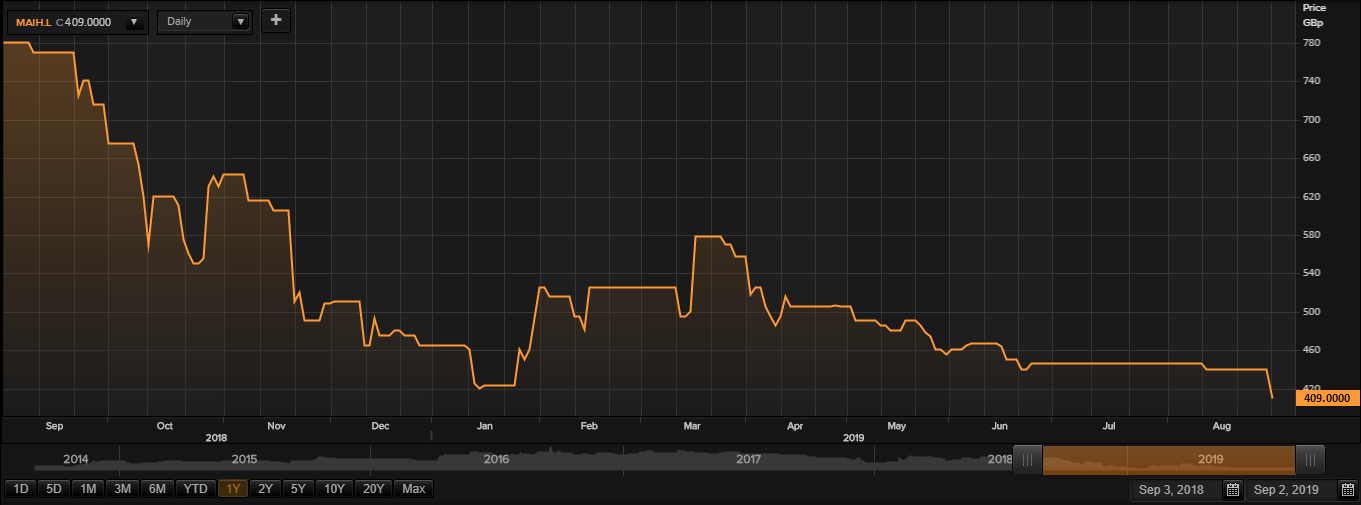Show the Max time range

pyautogui.click(x=414, y=489)
